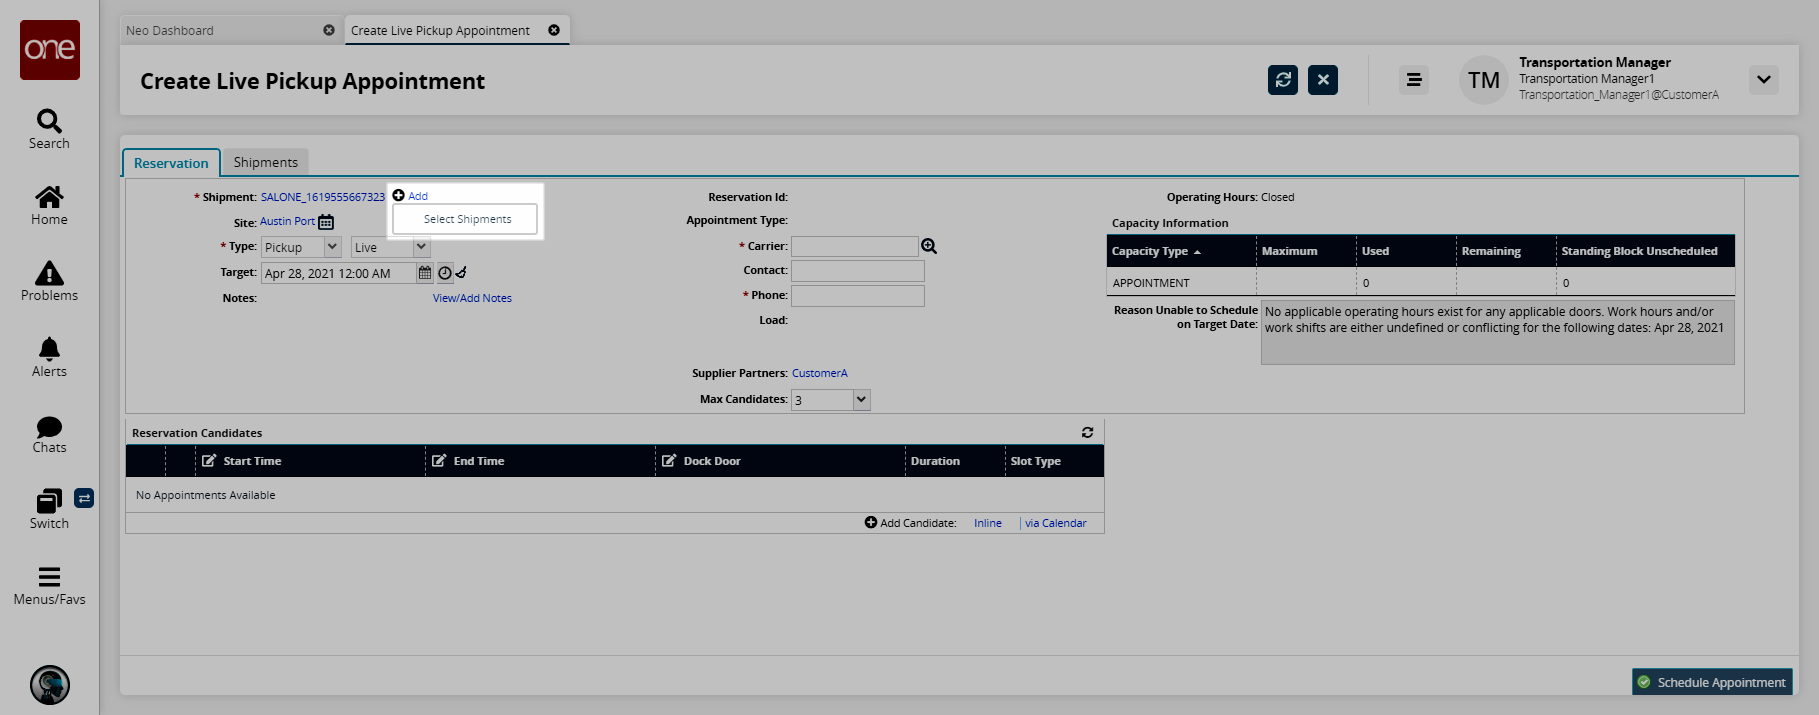Switch to the Shipments tab
This screenshot has width=1819, height=715.
pos(265,162)
